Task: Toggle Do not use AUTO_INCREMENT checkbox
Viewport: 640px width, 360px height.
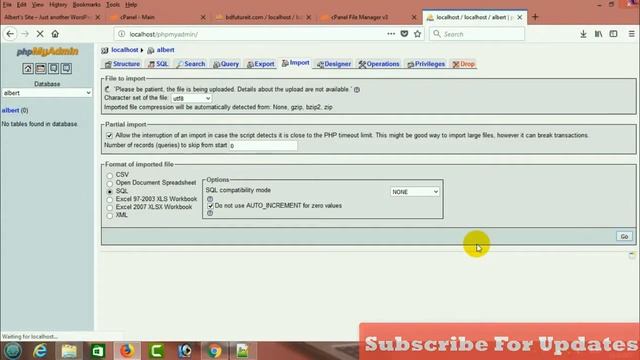Action: (210, 206)
